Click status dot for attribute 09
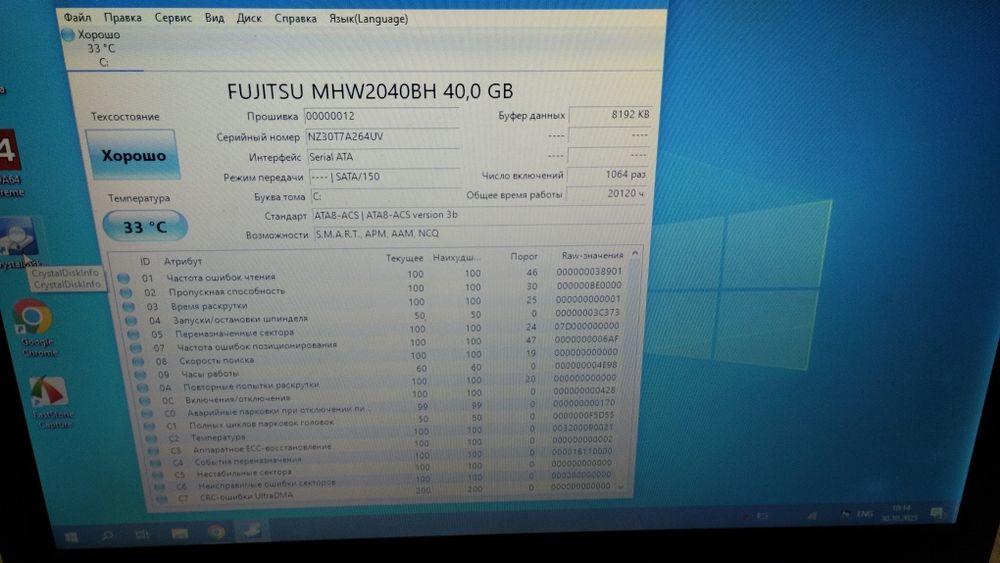Image resolution: width=1000 pixels, height=563 pixels. pyautogui.click(x=140, y=375)
